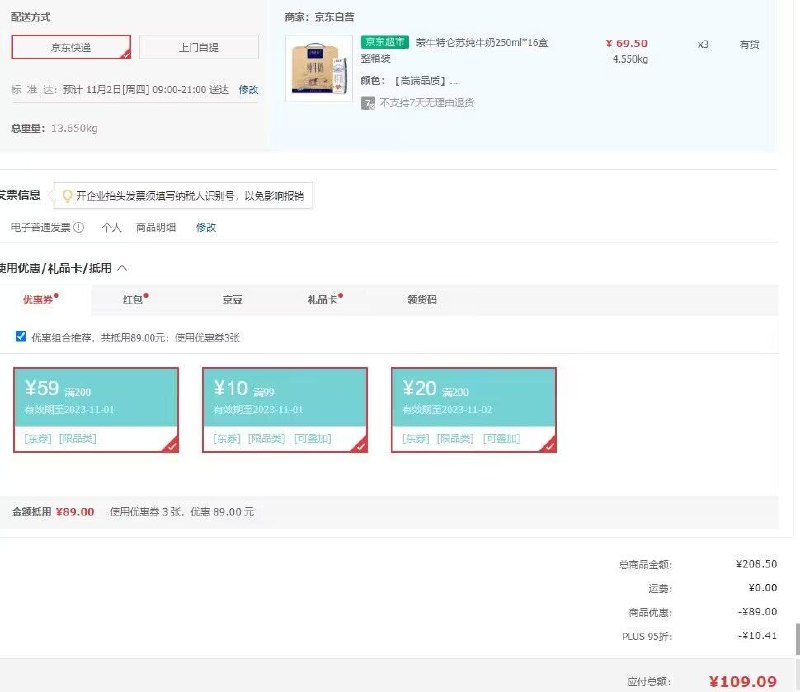Open the milk product thumbnail

click(x=319, y=68)
